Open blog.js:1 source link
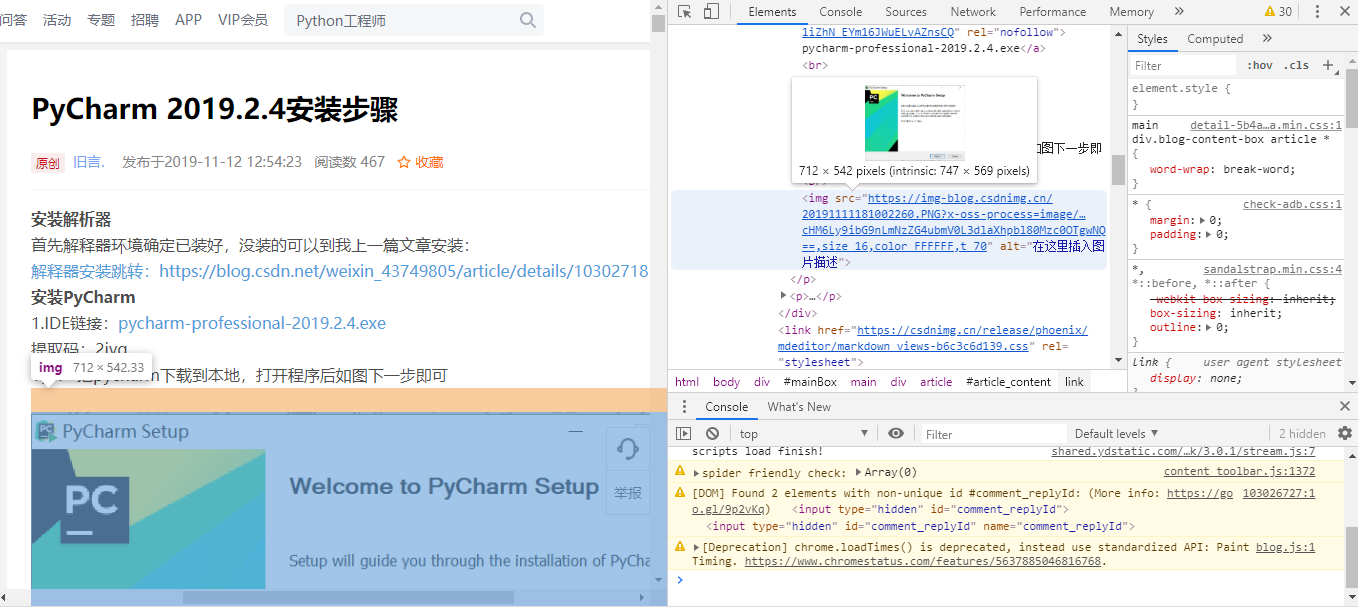Screen dimensions: 1358x607 [x=1285, y=547]
